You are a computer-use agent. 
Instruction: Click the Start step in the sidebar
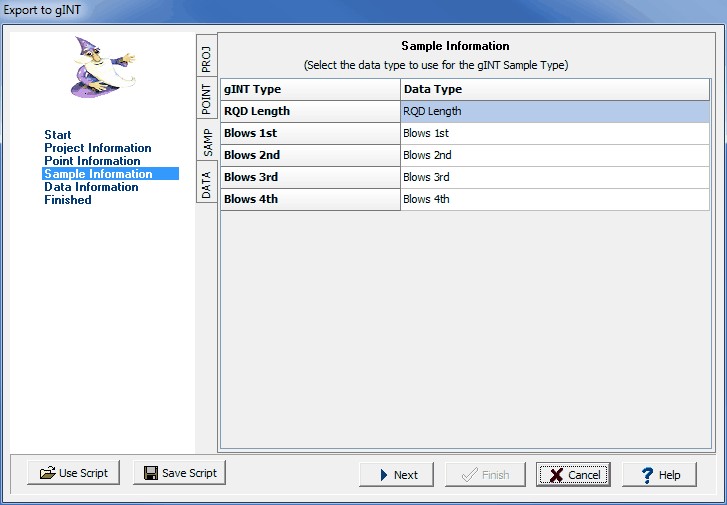(58, 135)
